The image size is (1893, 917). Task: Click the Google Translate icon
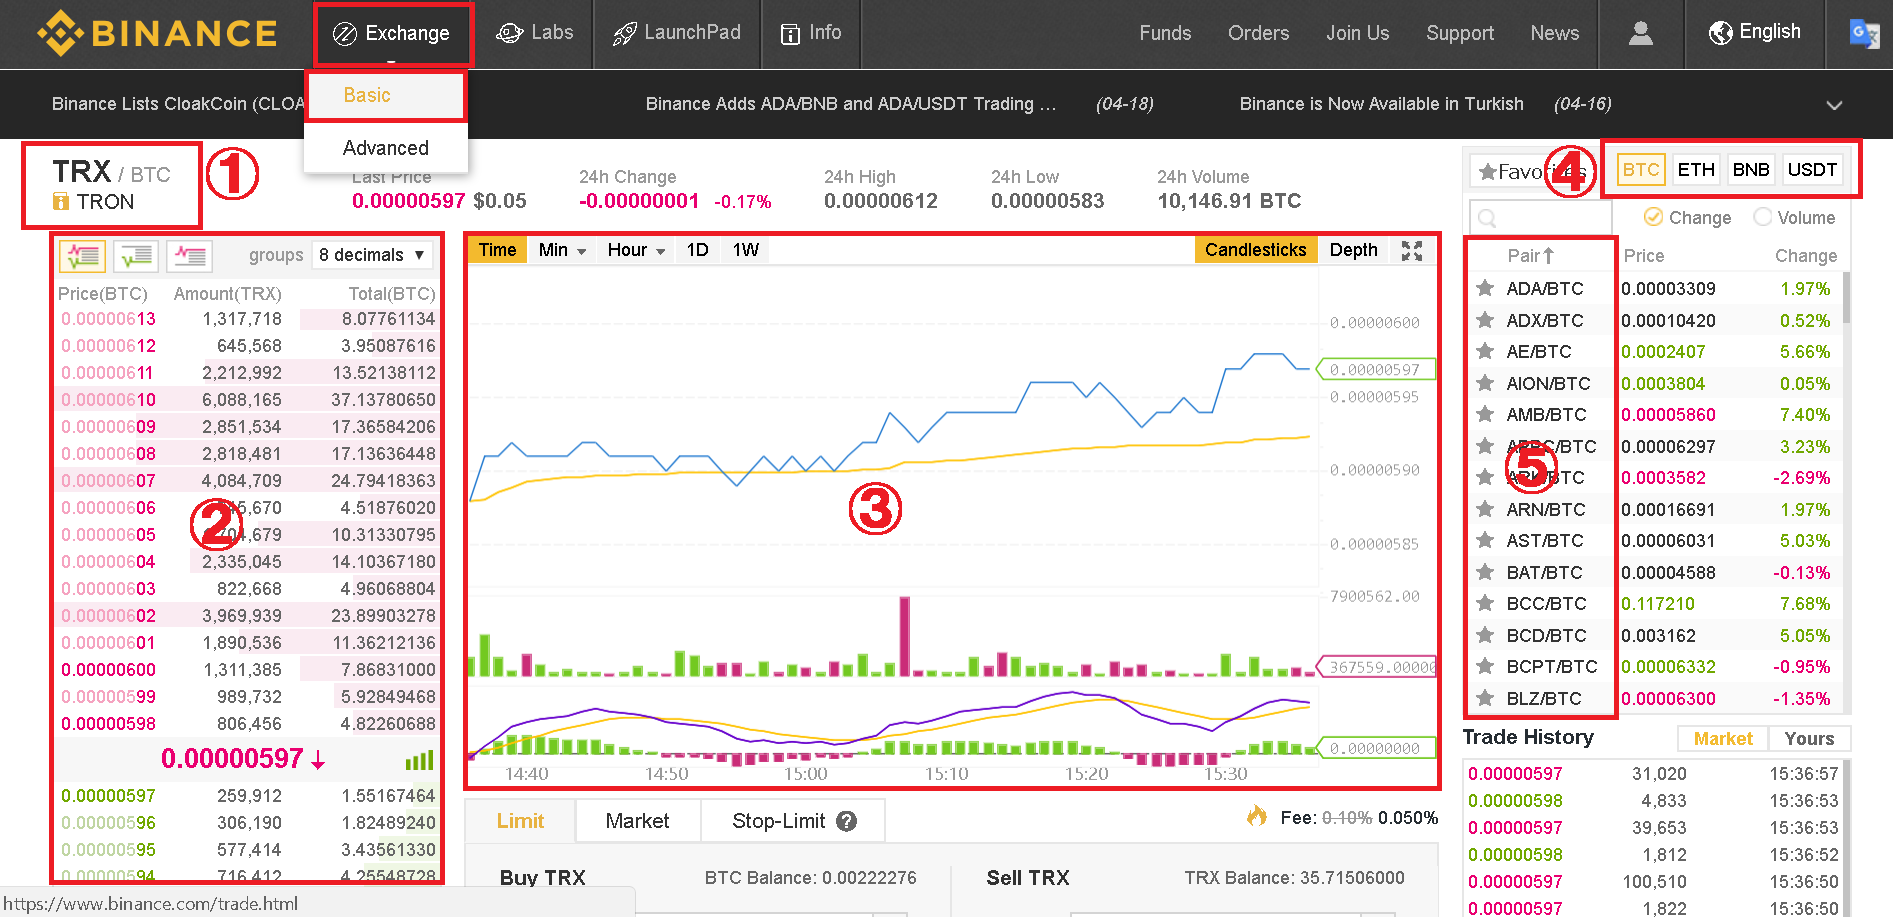[1864, 34]
